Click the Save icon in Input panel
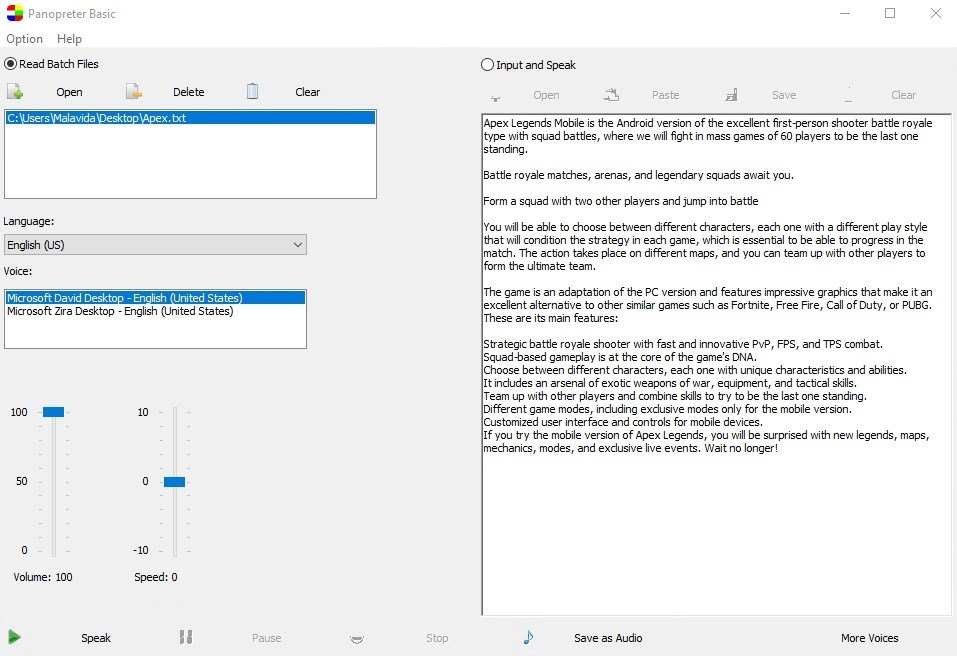The image size is (957, 656). click(x=731, y=95)
